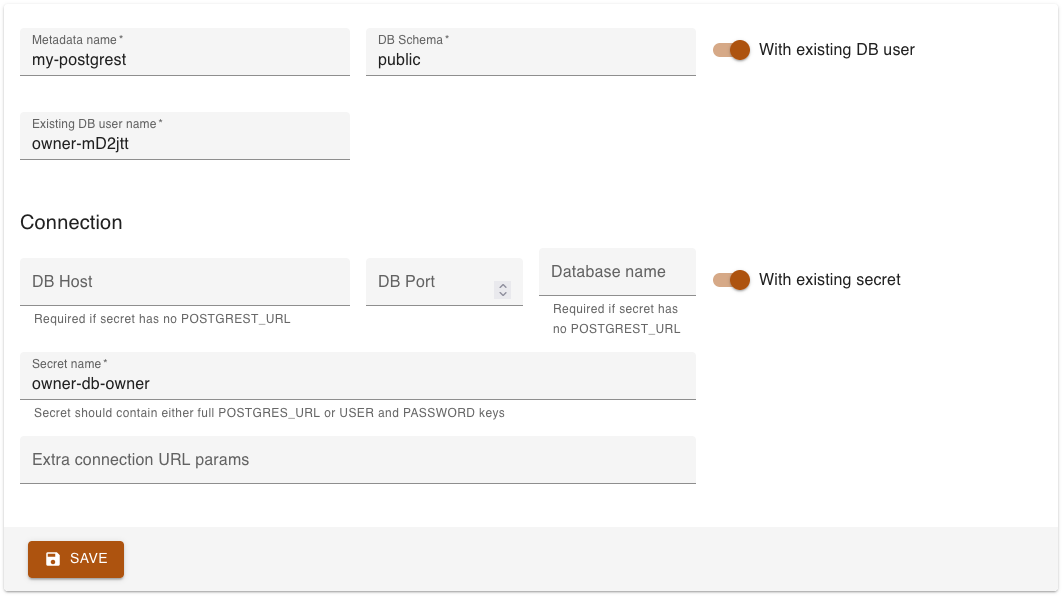The width and height of the screenshot is (1062, 597).
Task: Focus the Metadata name field
Action: (185, 60)
